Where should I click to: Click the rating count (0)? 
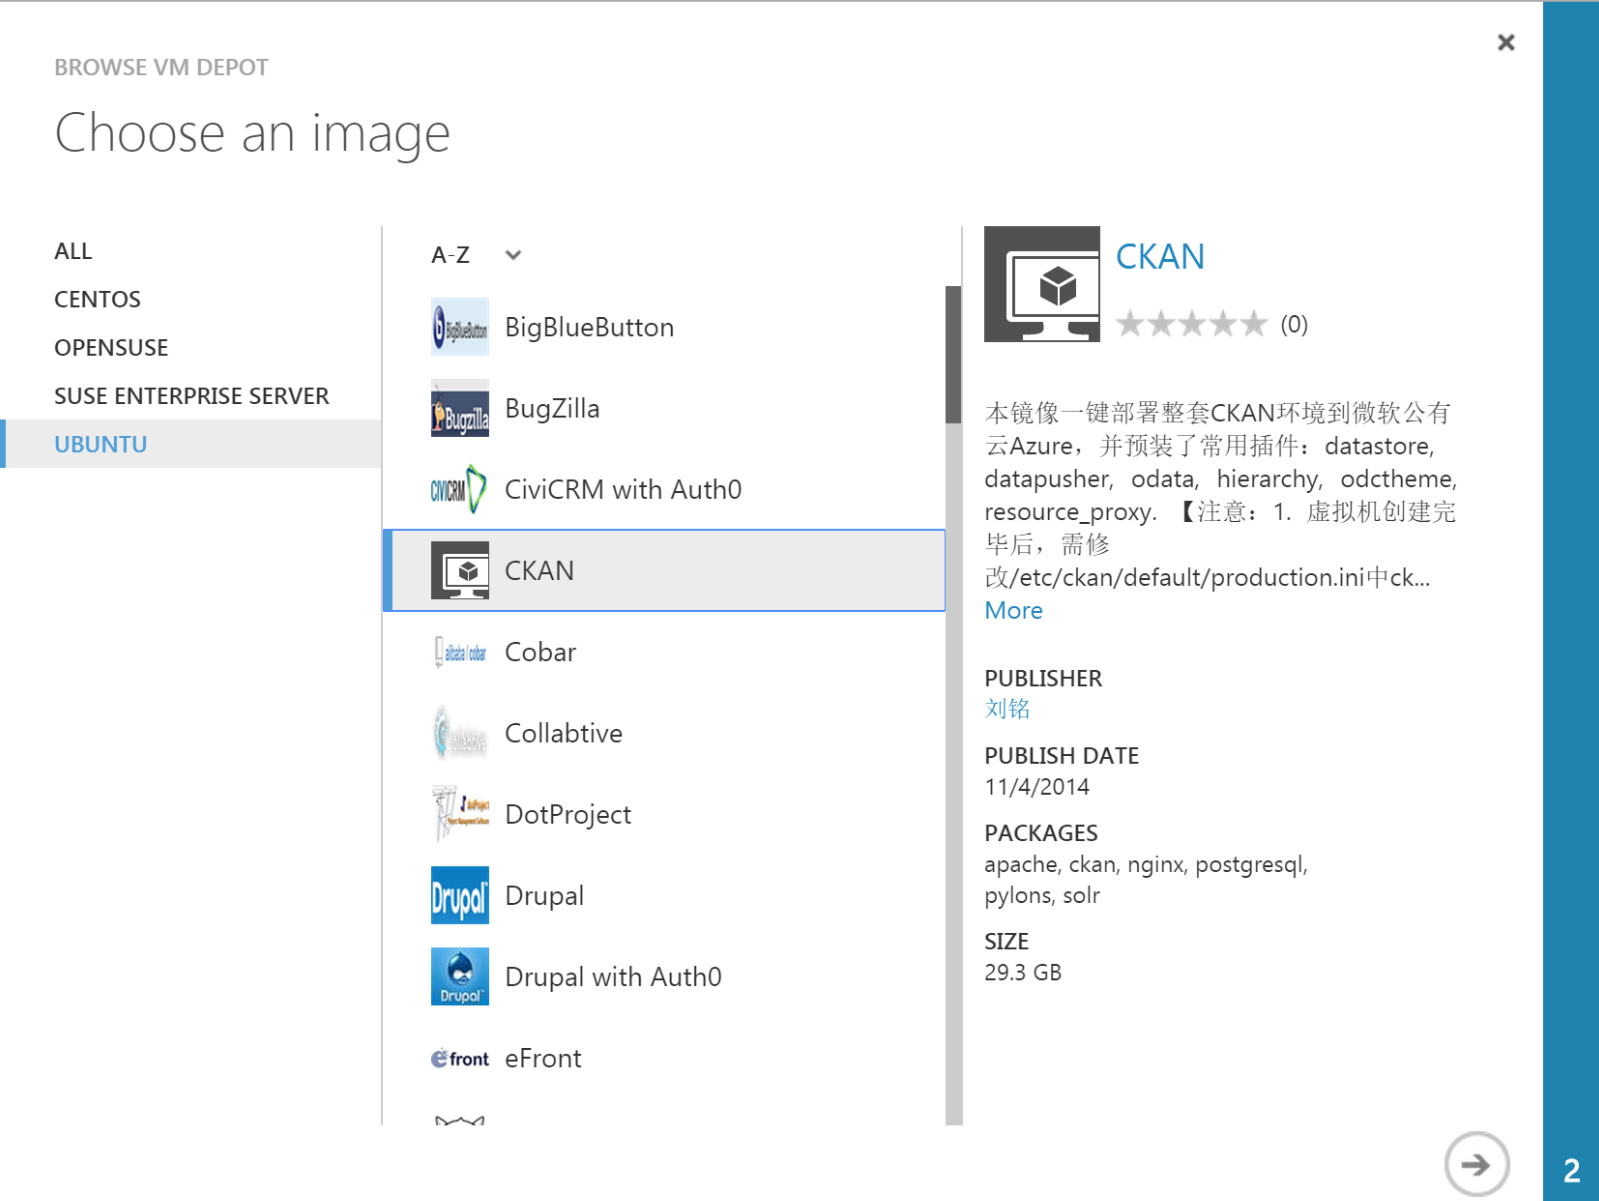[1294, 324]
